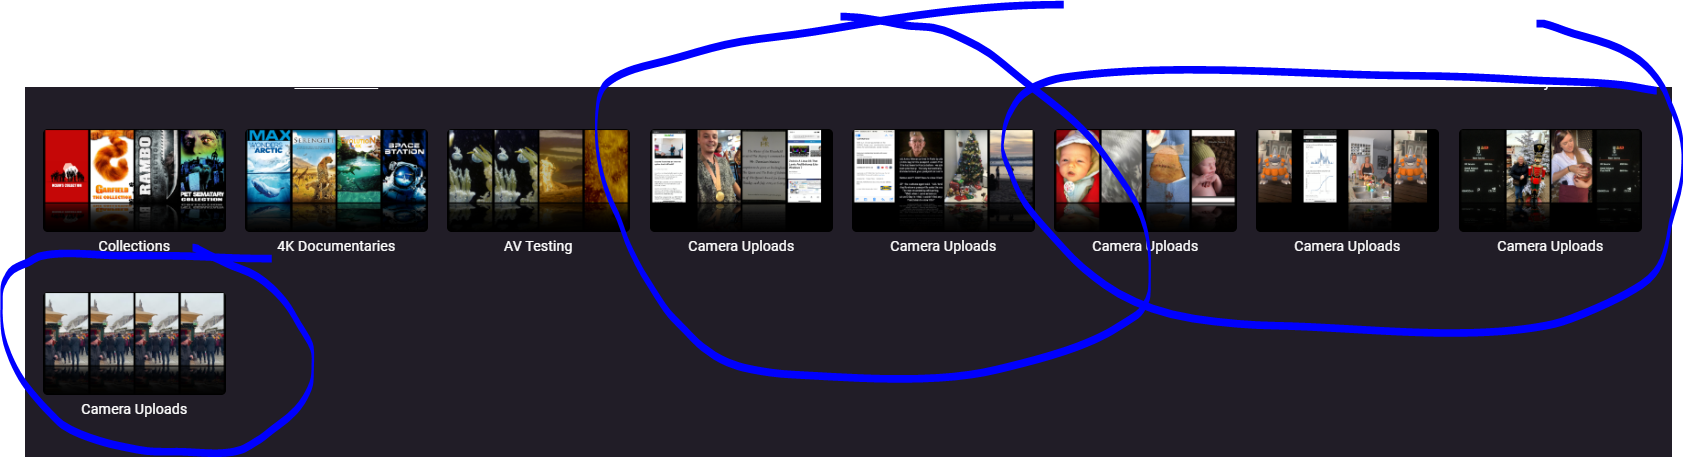Click "Camera Uploads" label under Christmas tree card
1683x457 pixels.
pyautogui.click(x=943, y=246)
